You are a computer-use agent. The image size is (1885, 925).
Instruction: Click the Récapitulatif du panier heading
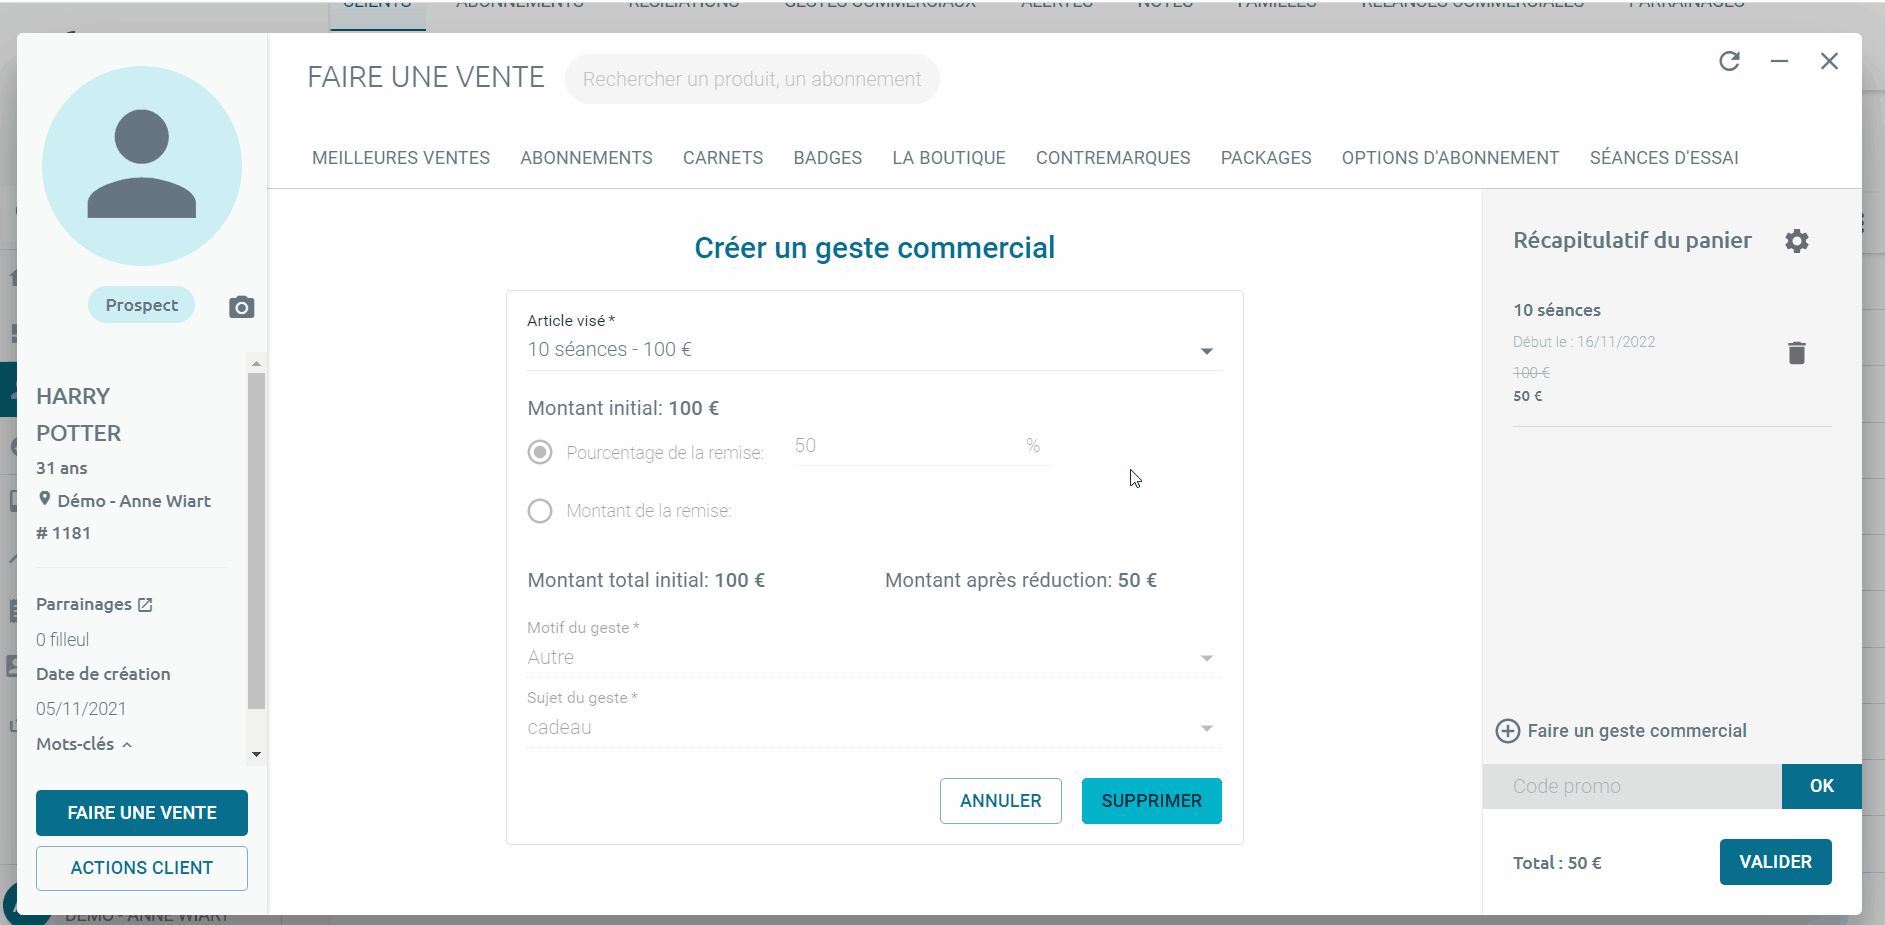pyautogui.click(x=1632, y=241)
